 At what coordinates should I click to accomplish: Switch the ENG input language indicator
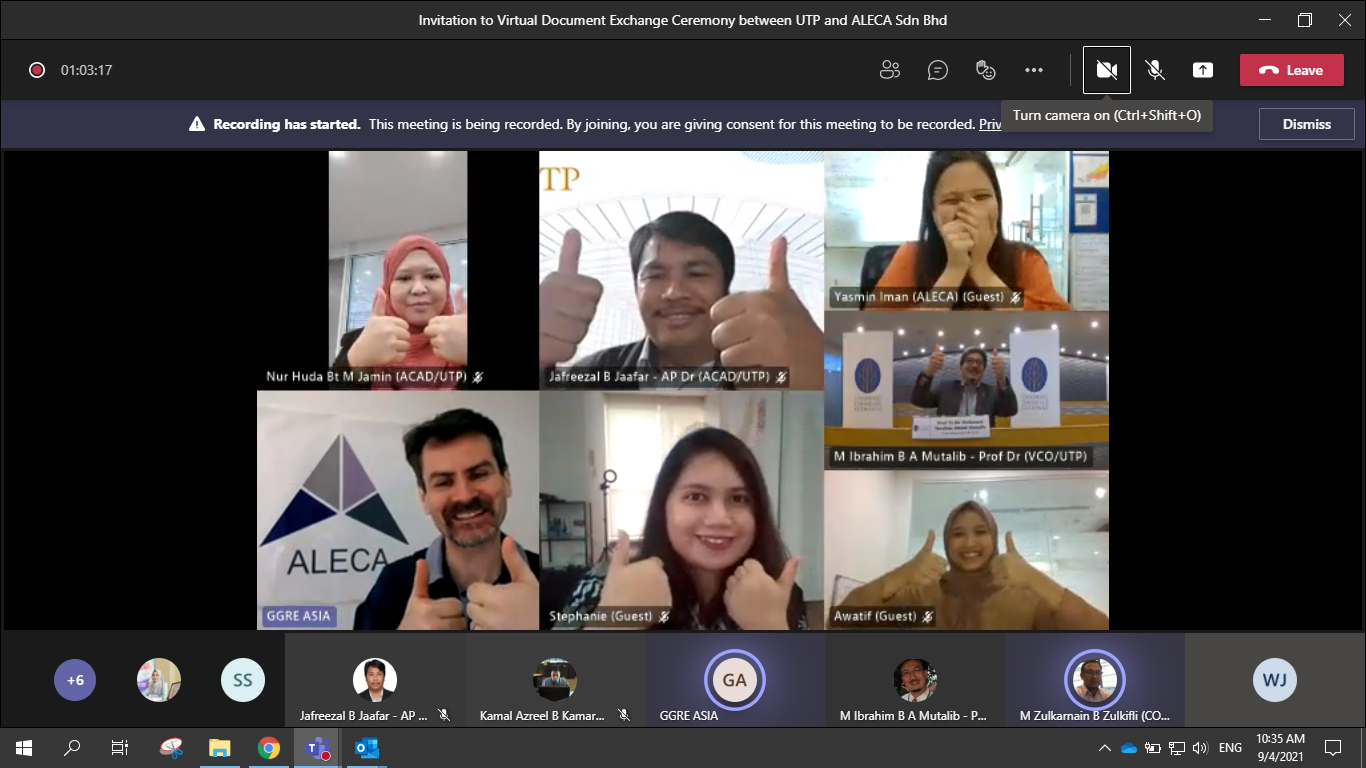coord(1231,748)
